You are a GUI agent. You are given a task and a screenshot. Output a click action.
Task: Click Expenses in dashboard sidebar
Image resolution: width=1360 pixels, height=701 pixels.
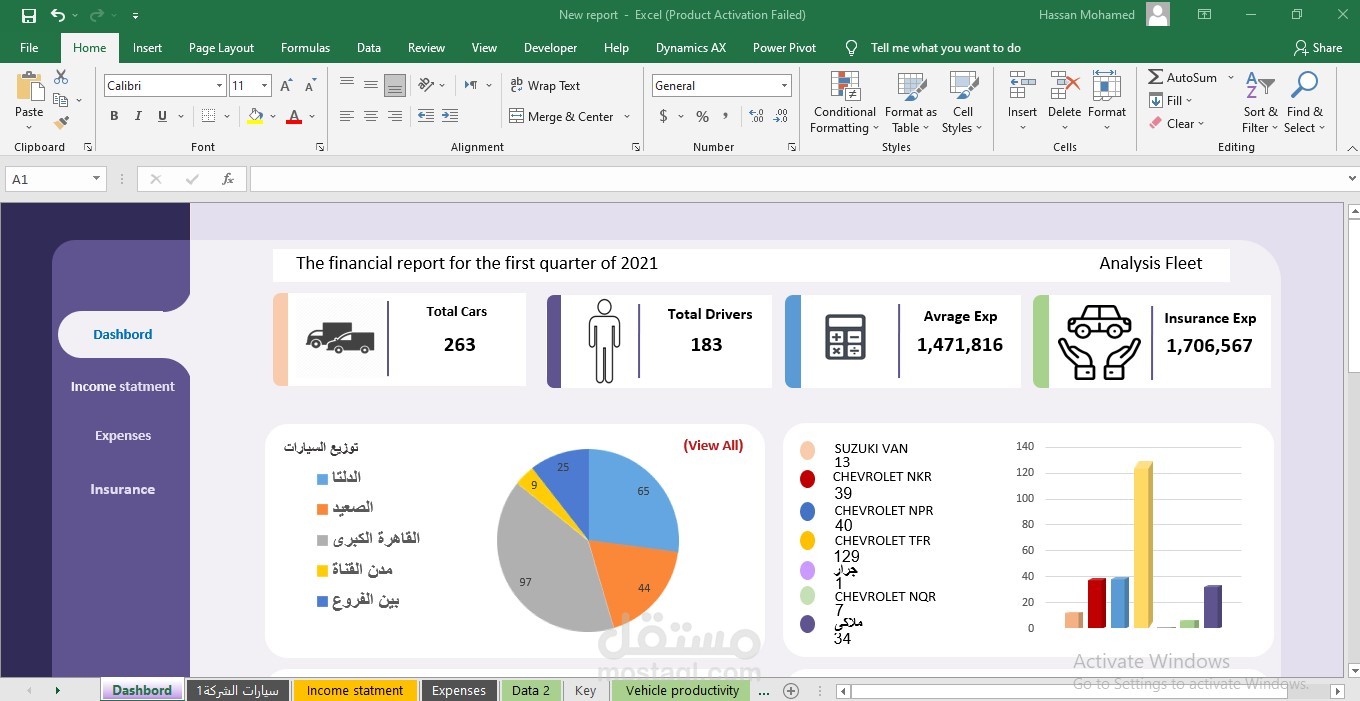(x=123, y=435)
